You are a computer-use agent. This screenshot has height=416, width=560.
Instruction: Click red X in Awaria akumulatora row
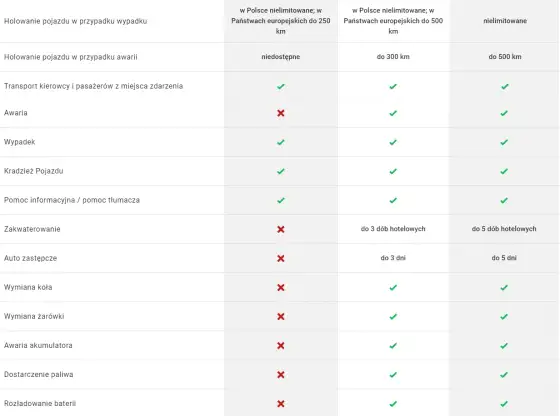[281, 346]
